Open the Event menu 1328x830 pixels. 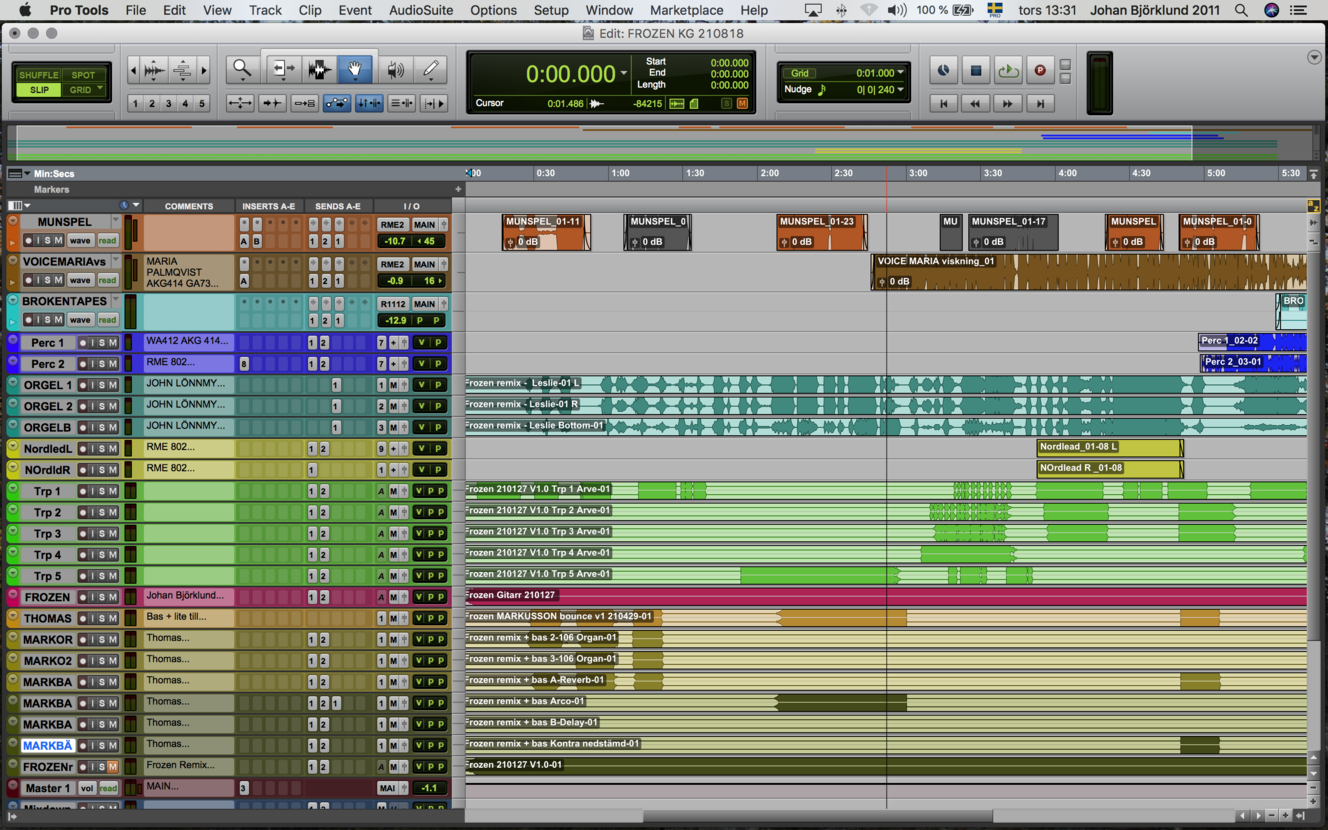pyautogui.click(x=355, y=10)
